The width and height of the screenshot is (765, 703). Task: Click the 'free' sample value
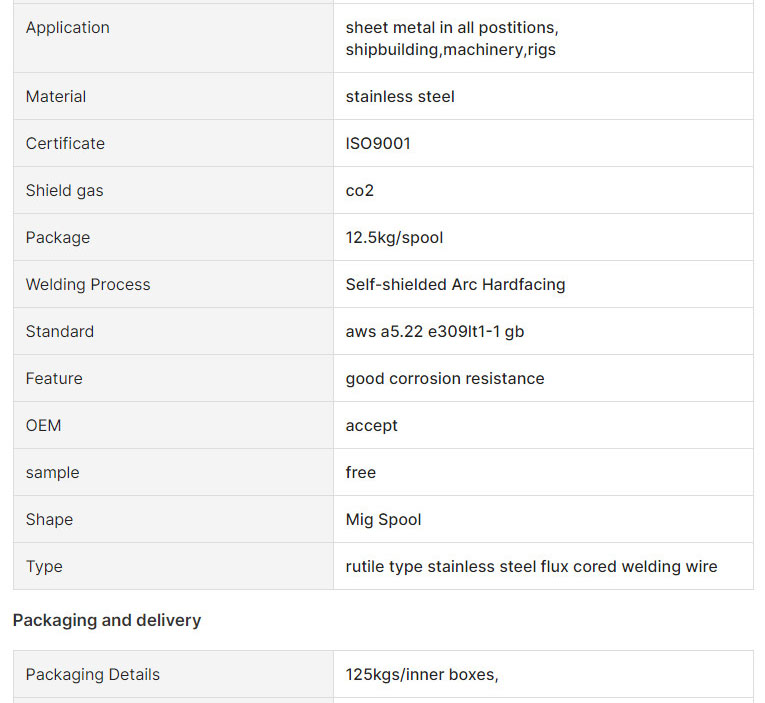[361, 473]
